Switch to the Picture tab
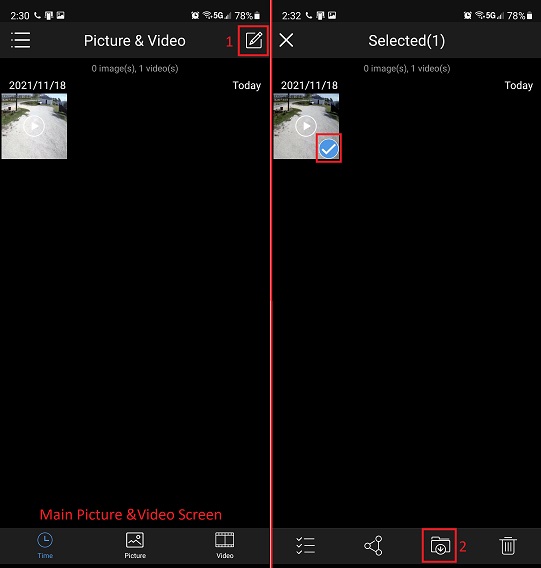541x568 pixels. pos(135,545)
